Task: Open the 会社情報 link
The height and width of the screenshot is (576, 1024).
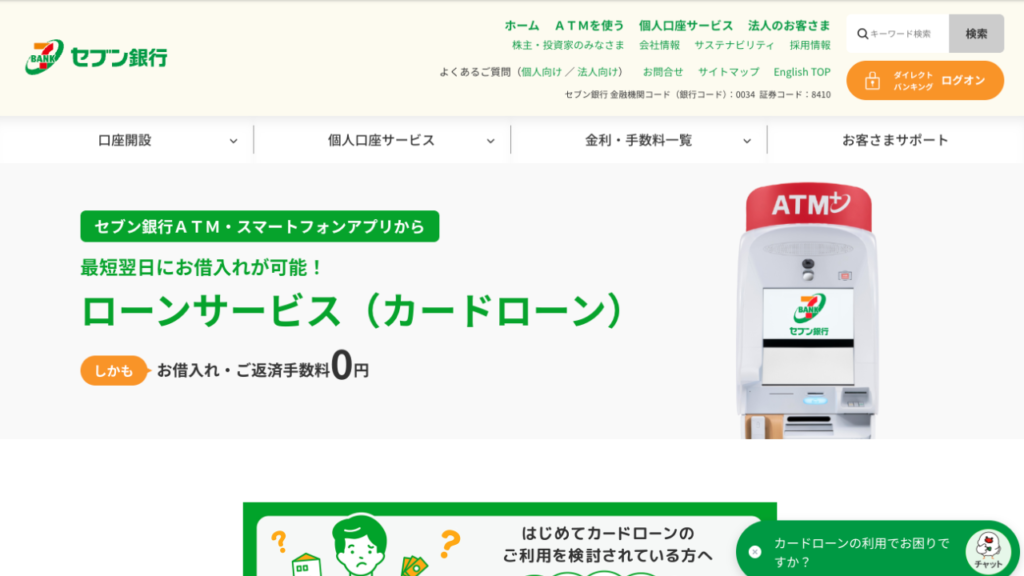Action: pos(659,45)
